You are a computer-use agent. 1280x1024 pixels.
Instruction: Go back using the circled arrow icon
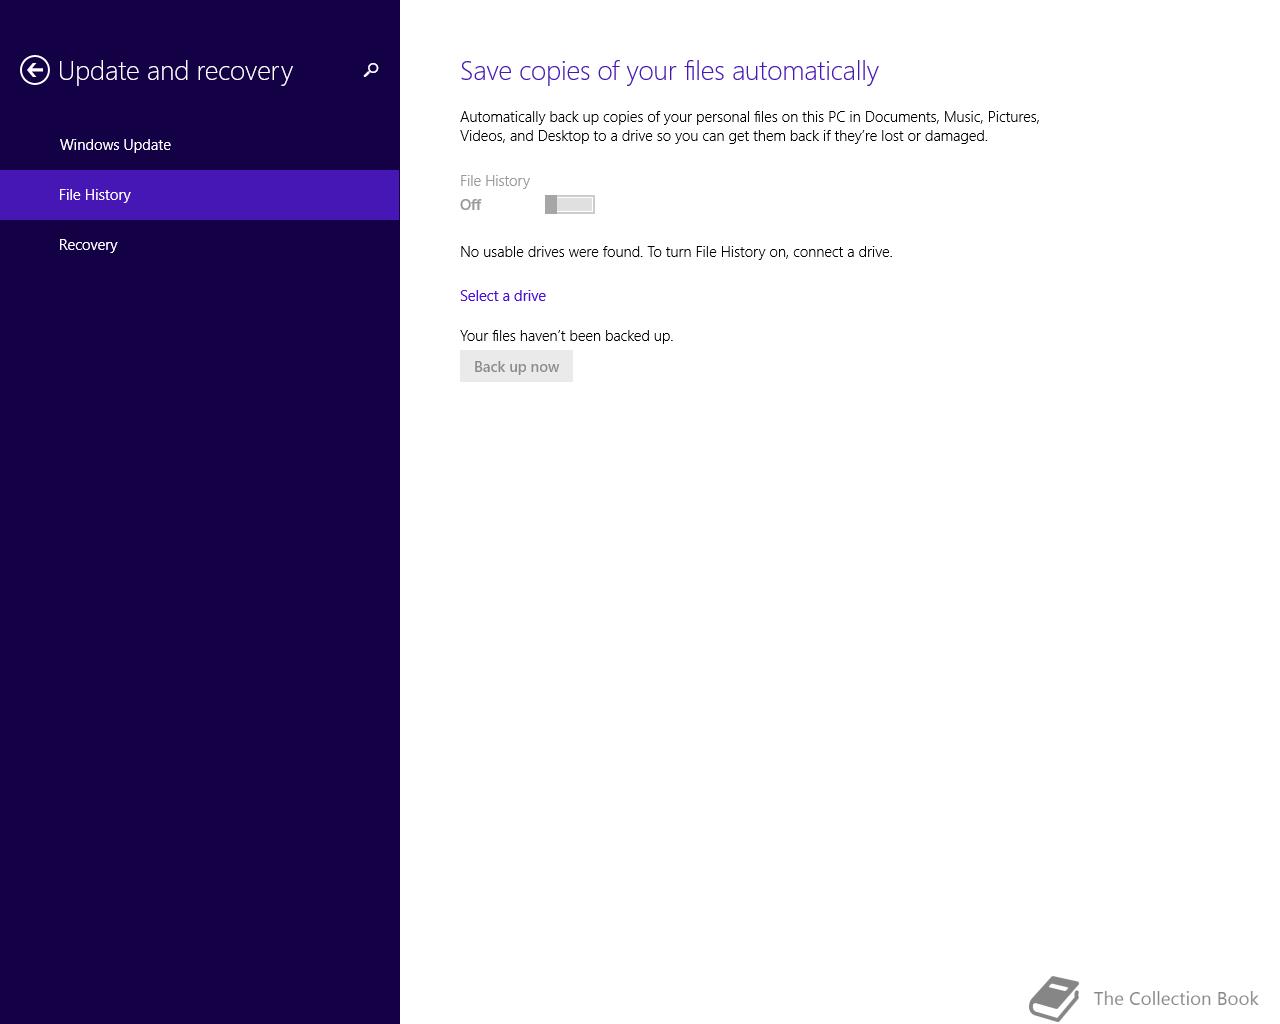[x=35, y=70]
